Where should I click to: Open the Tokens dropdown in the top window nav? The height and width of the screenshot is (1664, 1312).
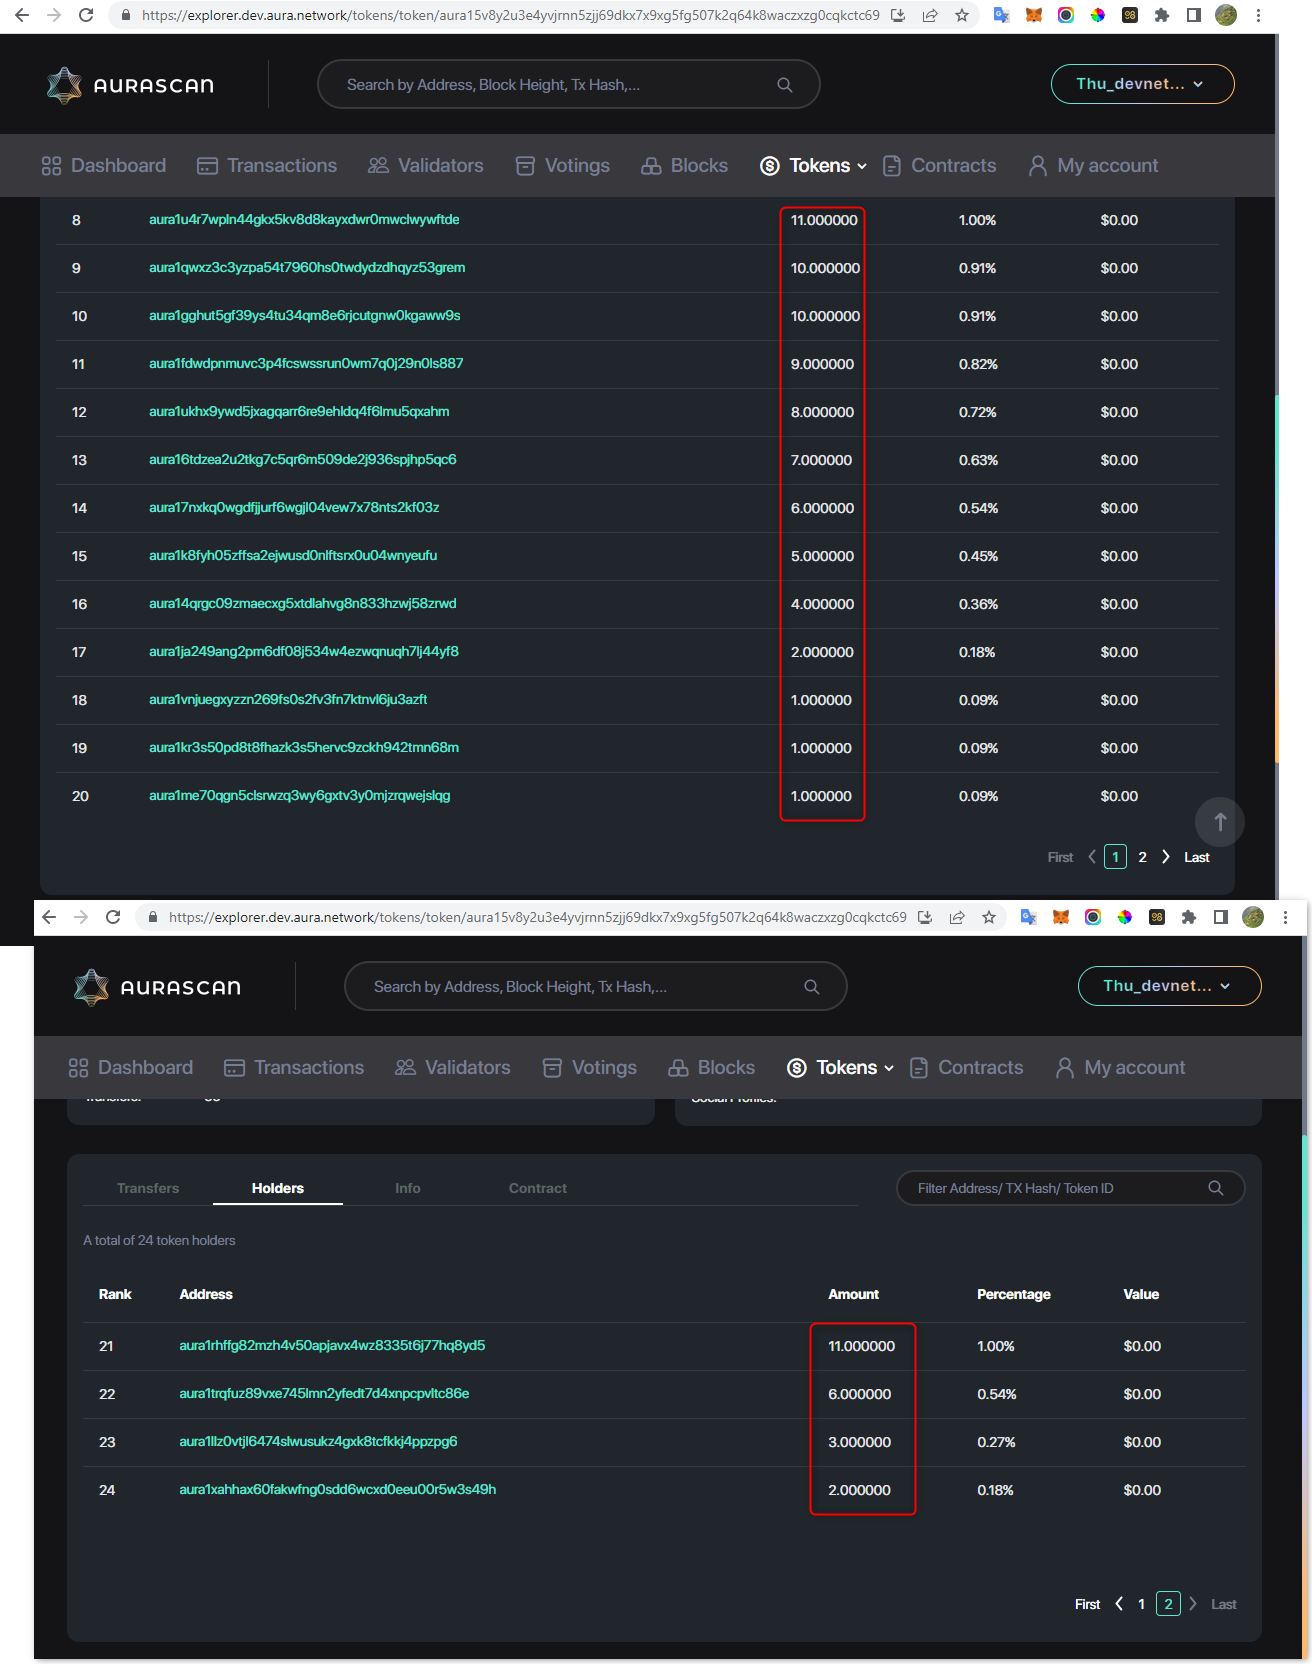(814, 166)
